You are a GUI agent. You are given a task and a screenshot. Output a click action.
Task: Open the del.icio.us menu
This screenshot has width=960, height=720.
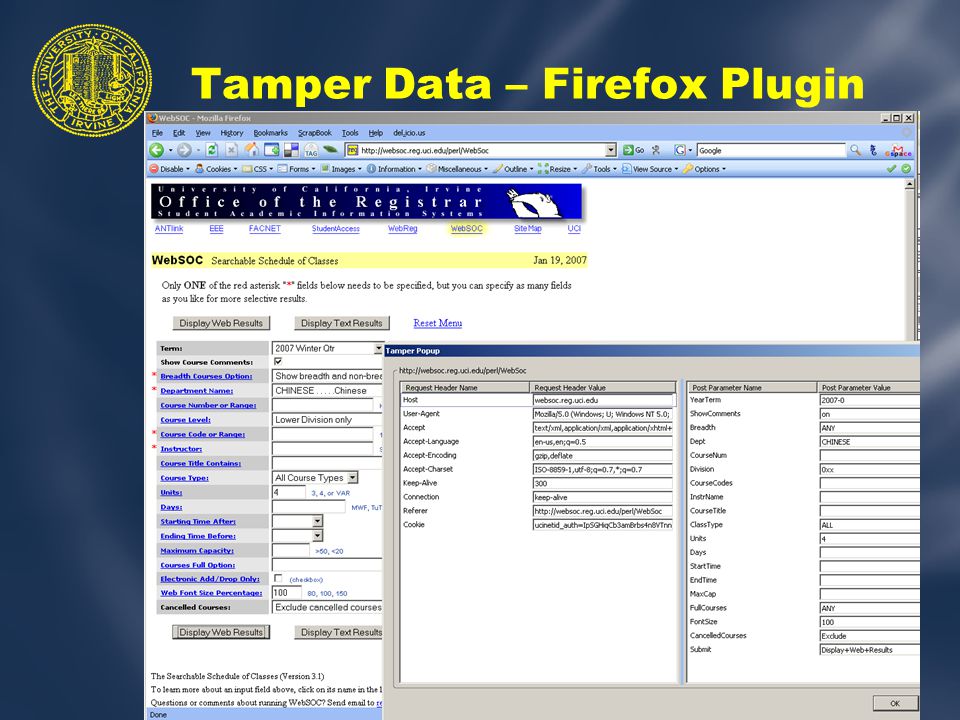coord(409,133)
